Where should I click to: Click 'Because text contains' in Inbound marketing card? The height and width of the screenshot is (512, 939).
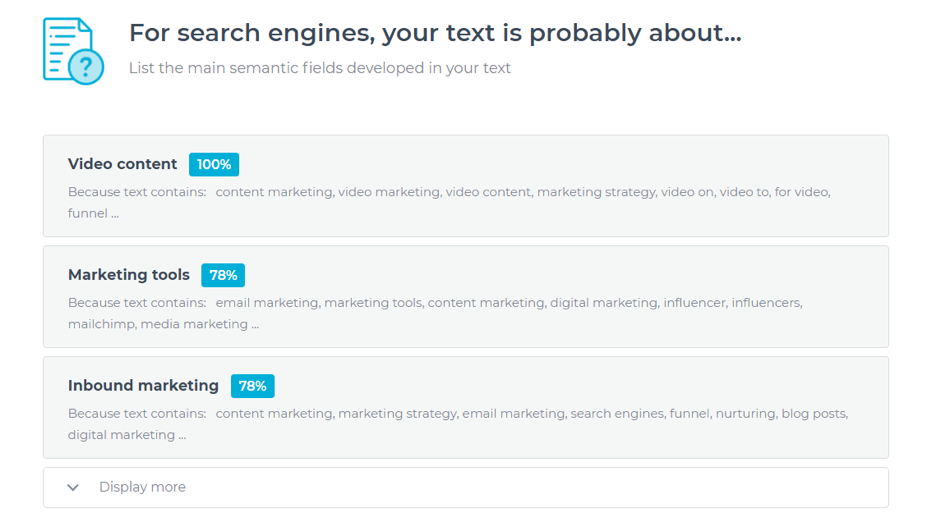pyautogui.click(x=137, y=414)
